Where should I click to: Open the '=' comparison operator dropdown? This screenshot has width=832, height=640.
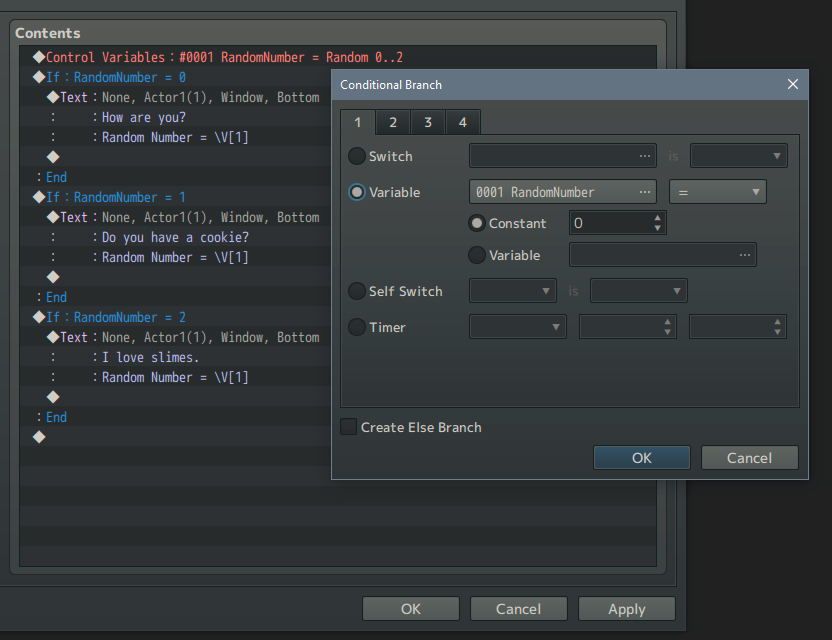click(718, 192)
